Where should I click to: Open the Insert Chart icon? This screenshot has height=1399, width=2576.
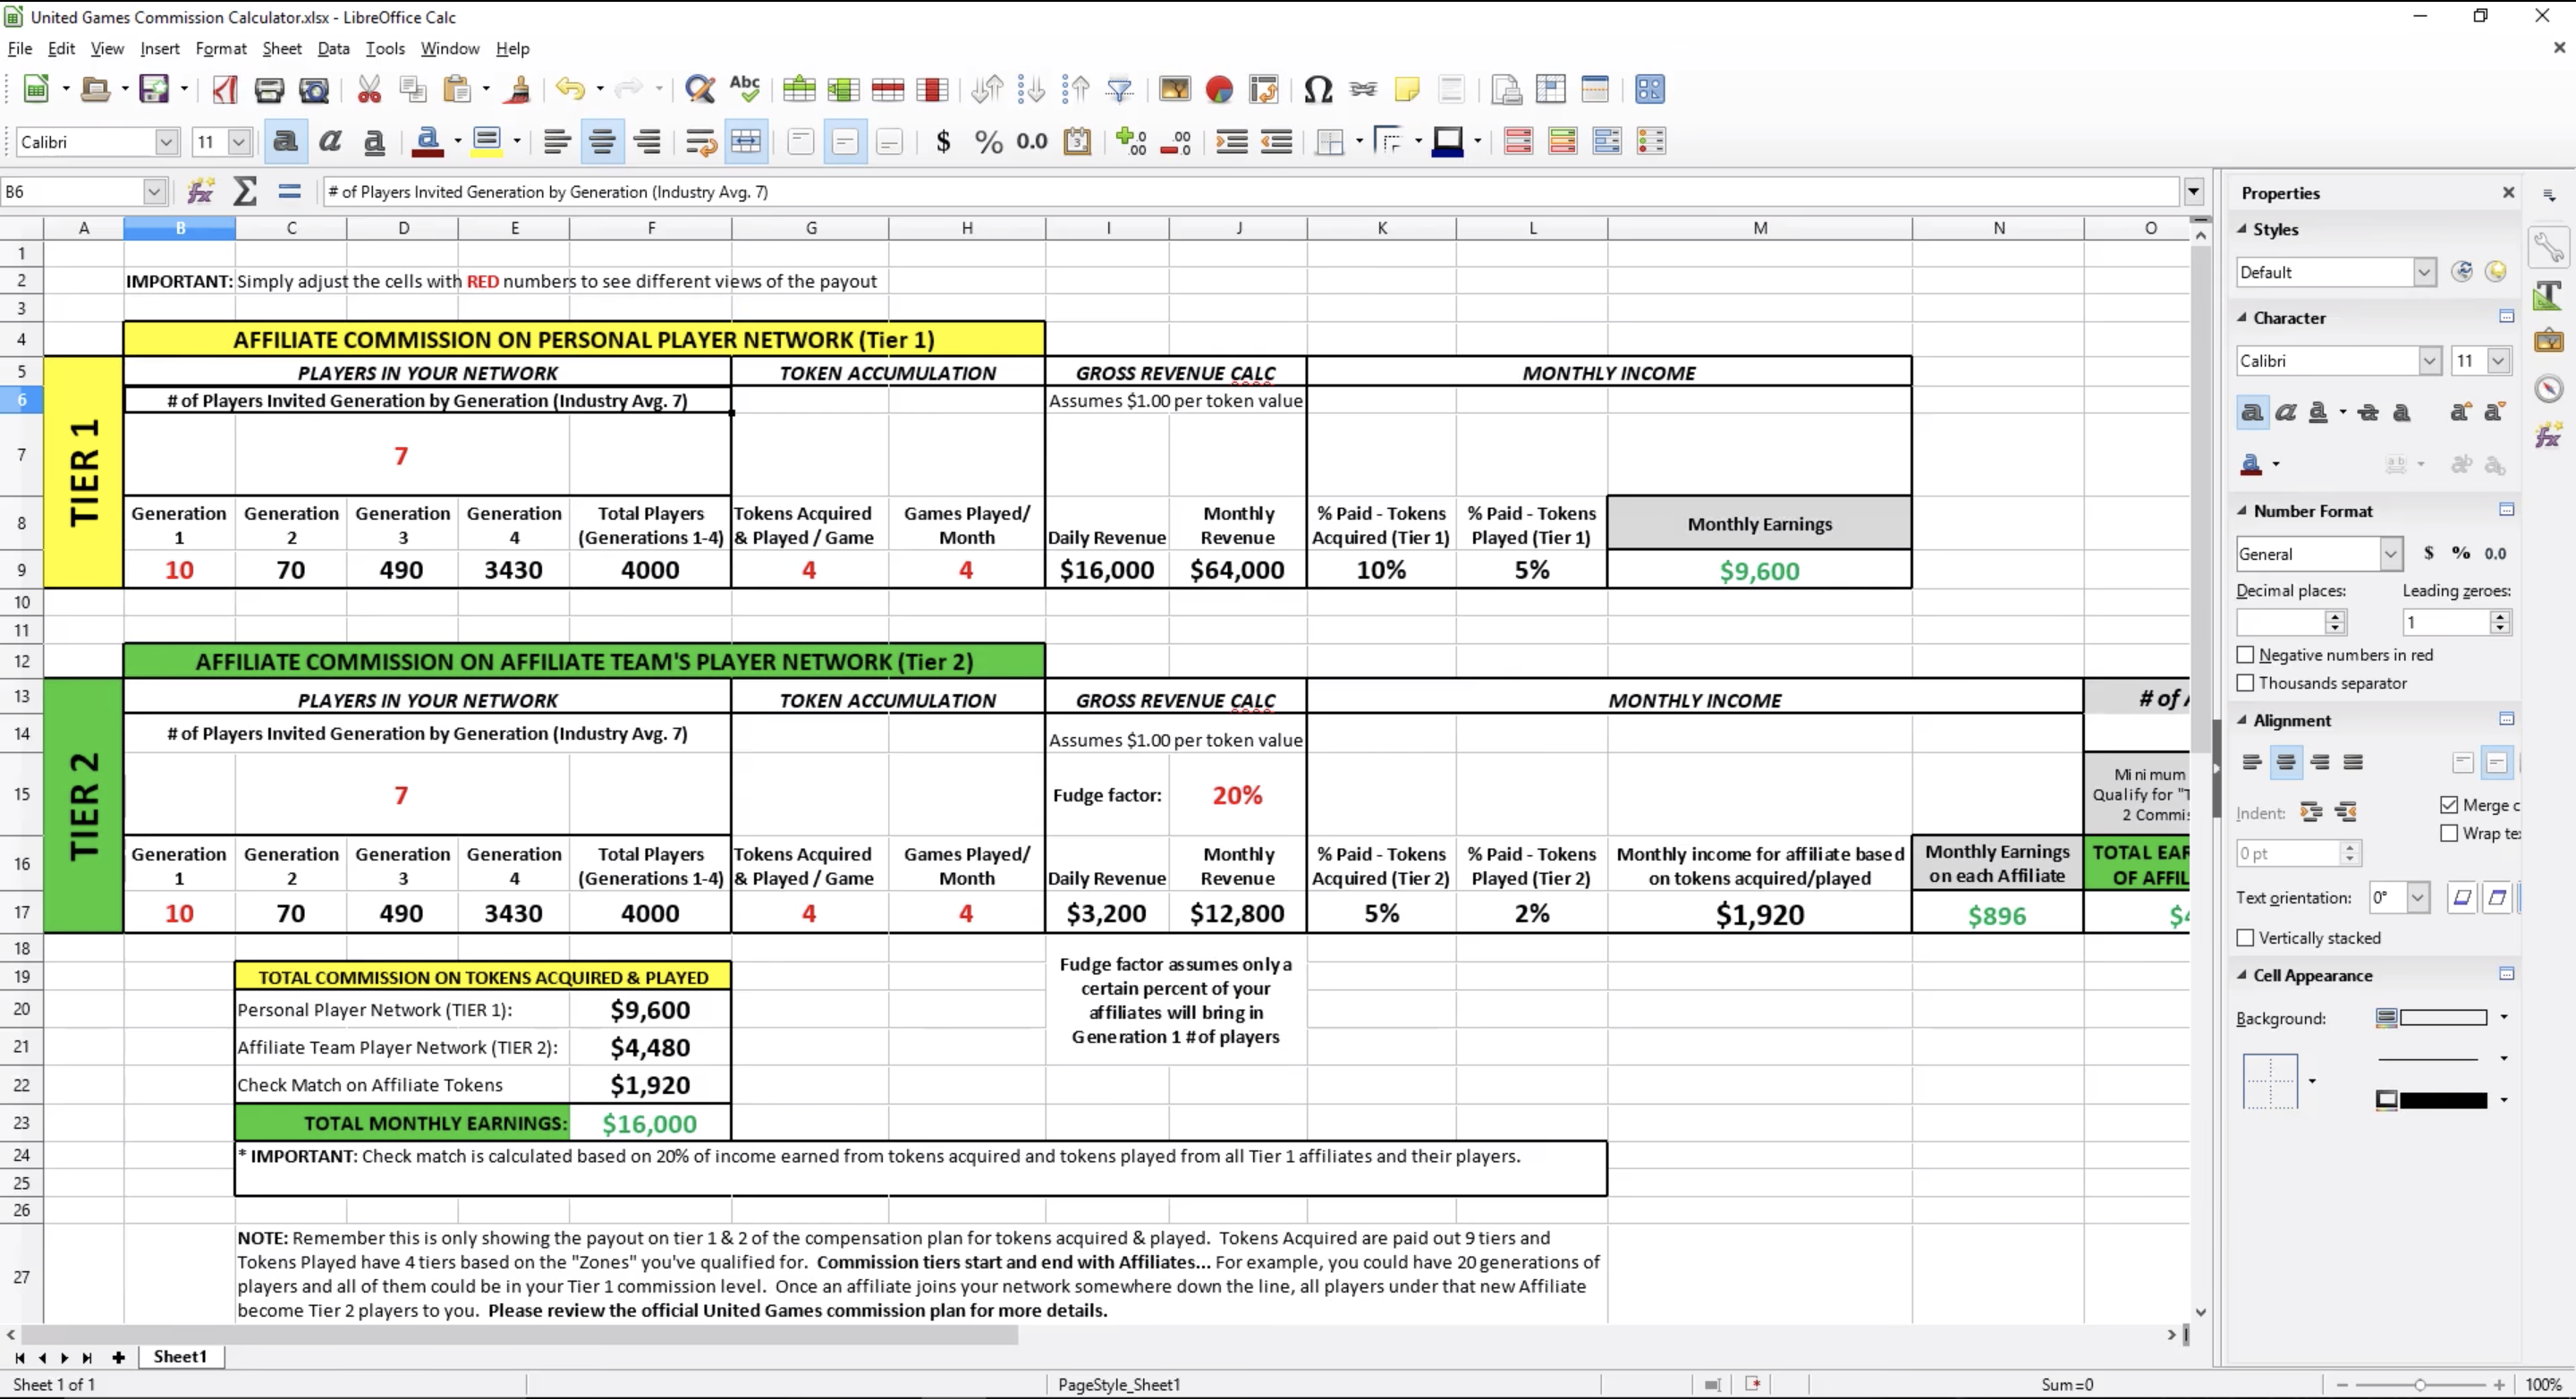pos(1219,90)
